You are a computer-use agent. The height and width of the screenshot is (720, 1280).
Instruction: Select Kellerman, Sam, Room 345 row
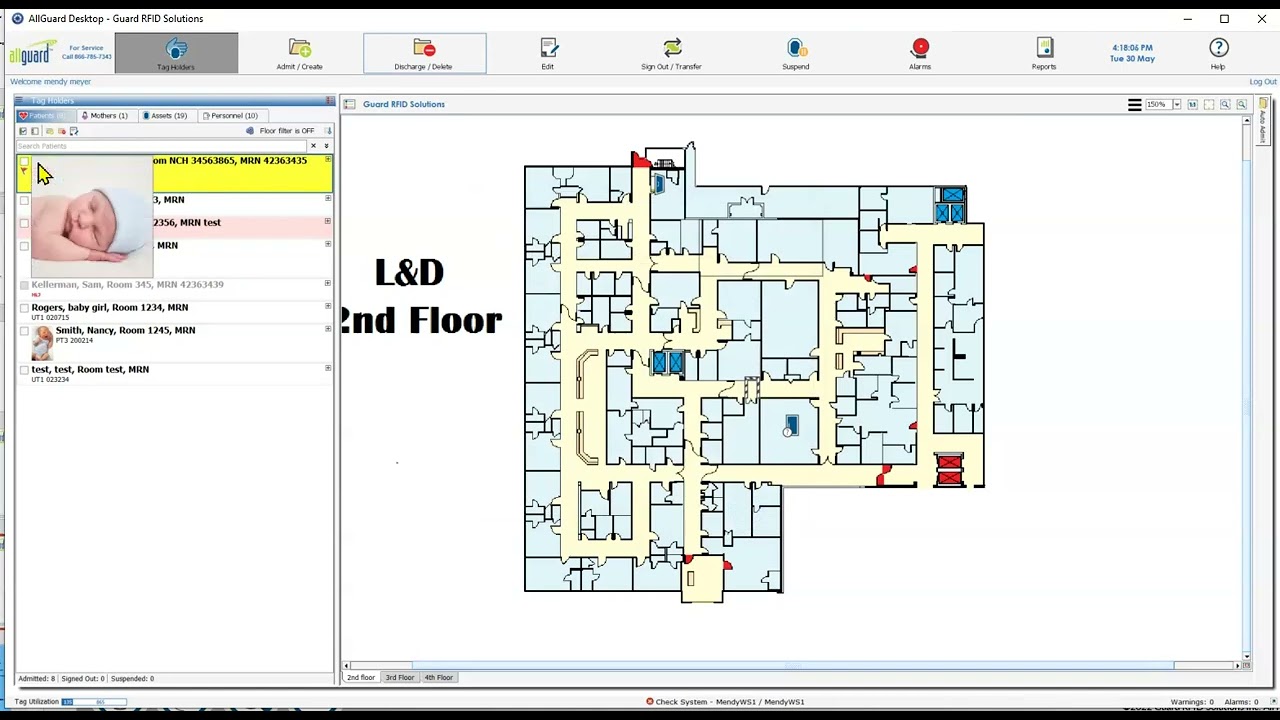(174, 289)
